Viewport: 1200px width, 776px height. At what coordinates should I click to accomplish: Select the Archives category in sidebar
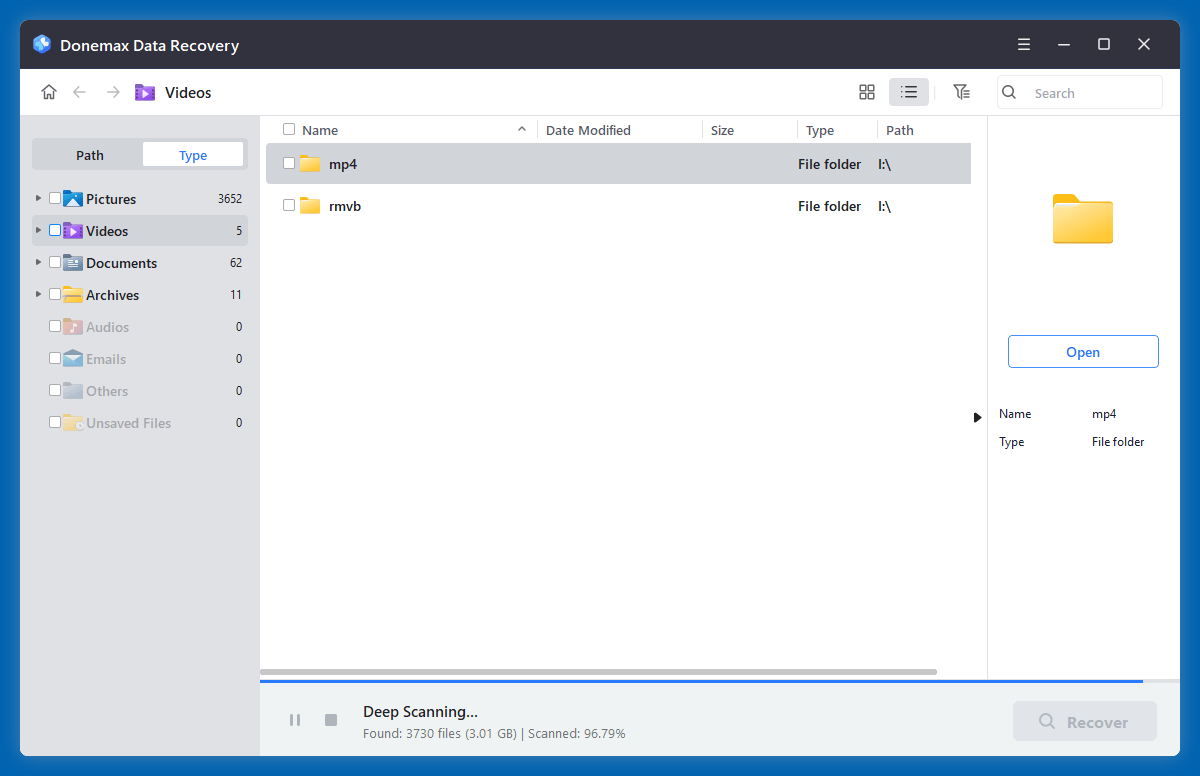point(114,294)
